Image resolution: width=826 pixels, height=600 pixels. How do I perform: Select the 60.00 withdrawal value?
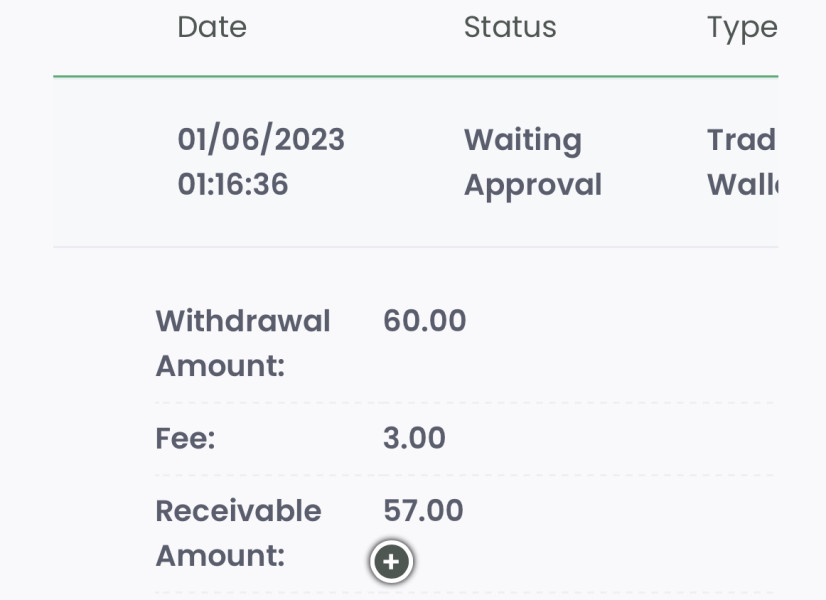[425, 321]
